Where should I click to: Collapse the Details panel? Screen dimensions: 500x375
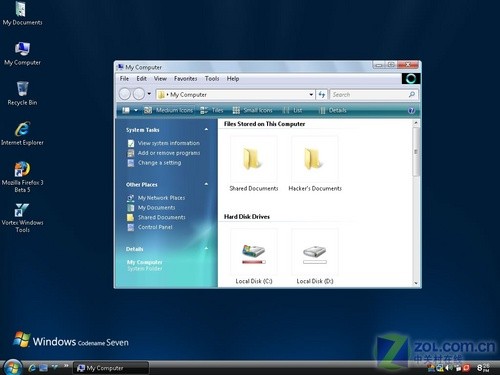206,248
